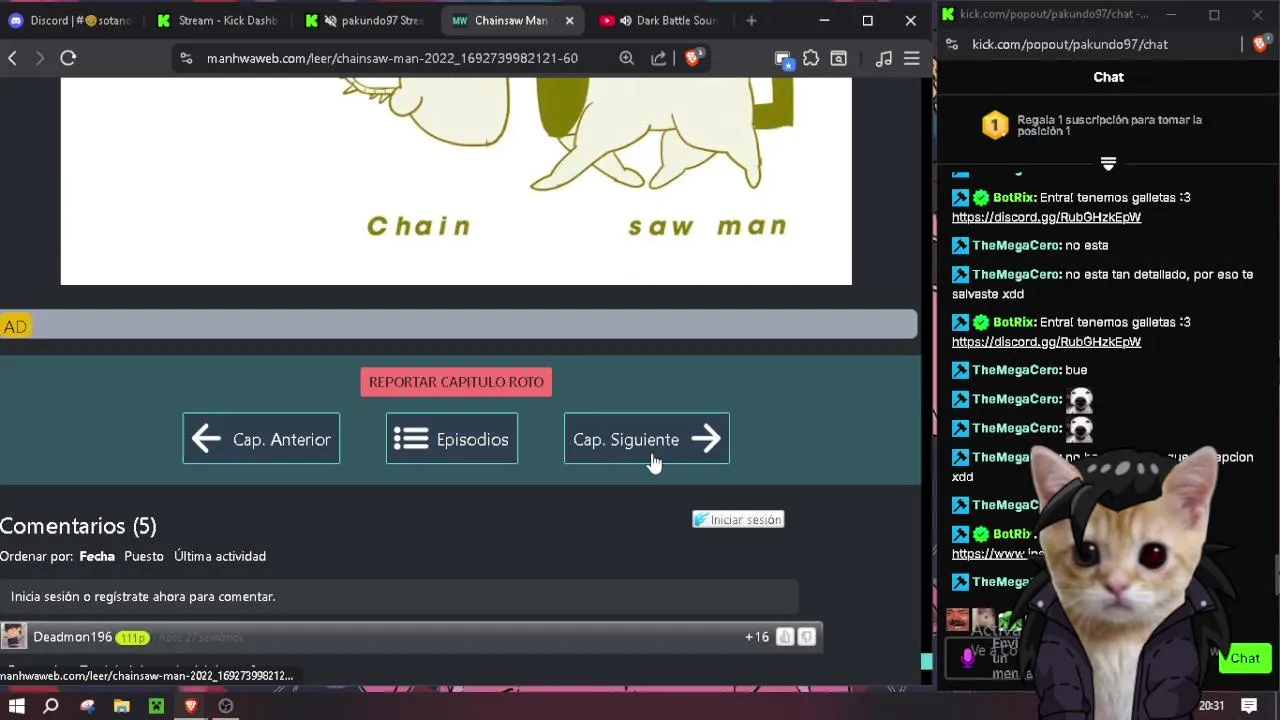Open File Explorer from the taskbar
Image resolution: width=1280 pixels, height=720 pixels.
(x=122, y=706)
